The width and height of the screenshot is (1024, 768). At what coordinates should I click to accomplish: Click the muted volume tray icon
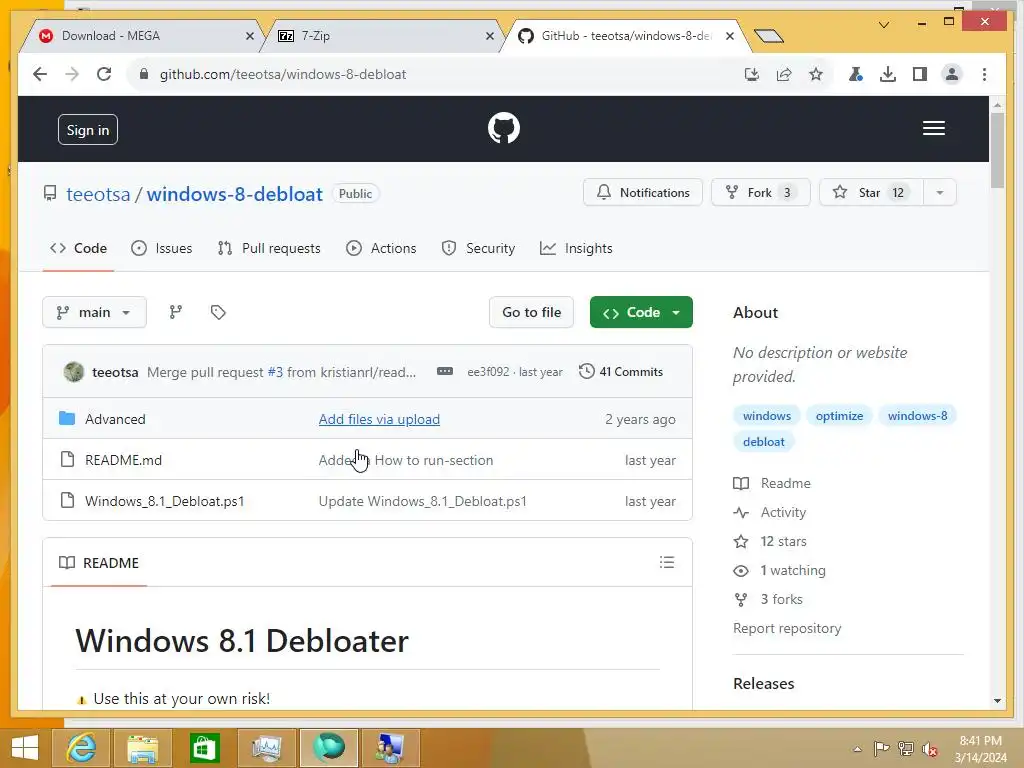930,749
